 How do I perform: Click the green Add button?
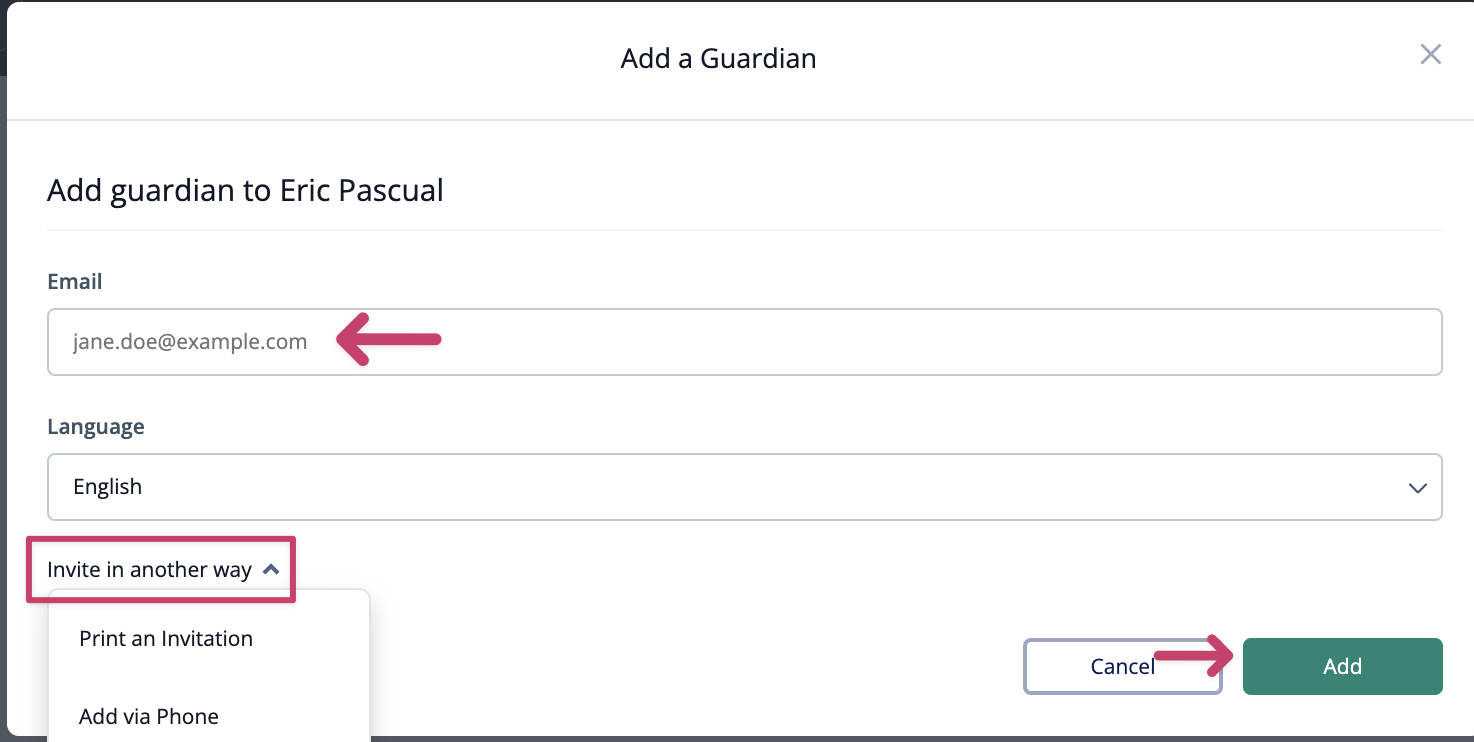1342,666
